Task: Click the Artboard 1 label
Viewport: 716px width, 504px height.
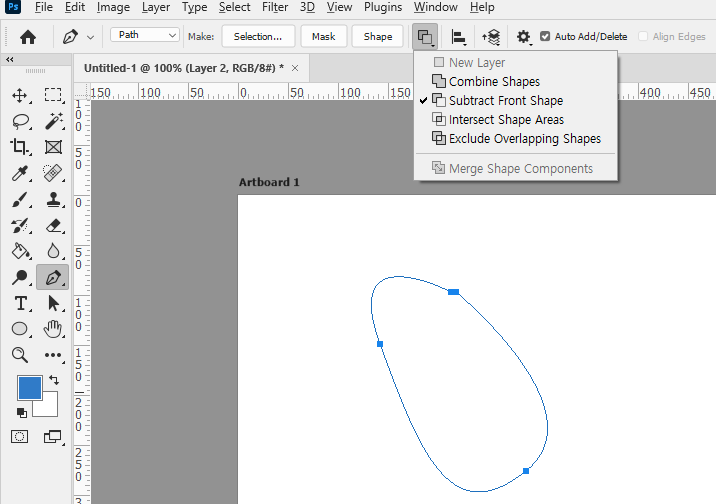Action: [x=269, y=182]
